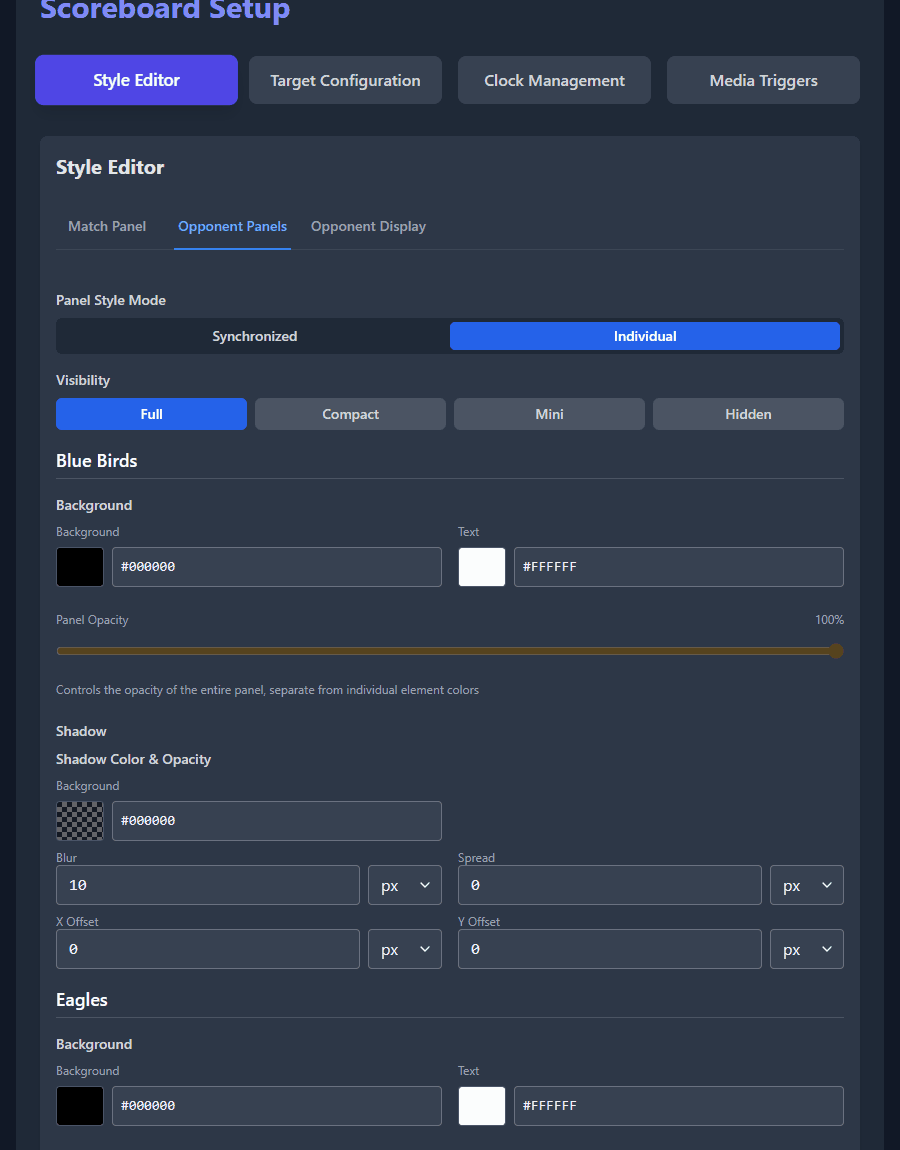This screenshot has width=900, height=1150.
Task: Set panel style mode to Synchronized
Action: click(x=255, y=336)
